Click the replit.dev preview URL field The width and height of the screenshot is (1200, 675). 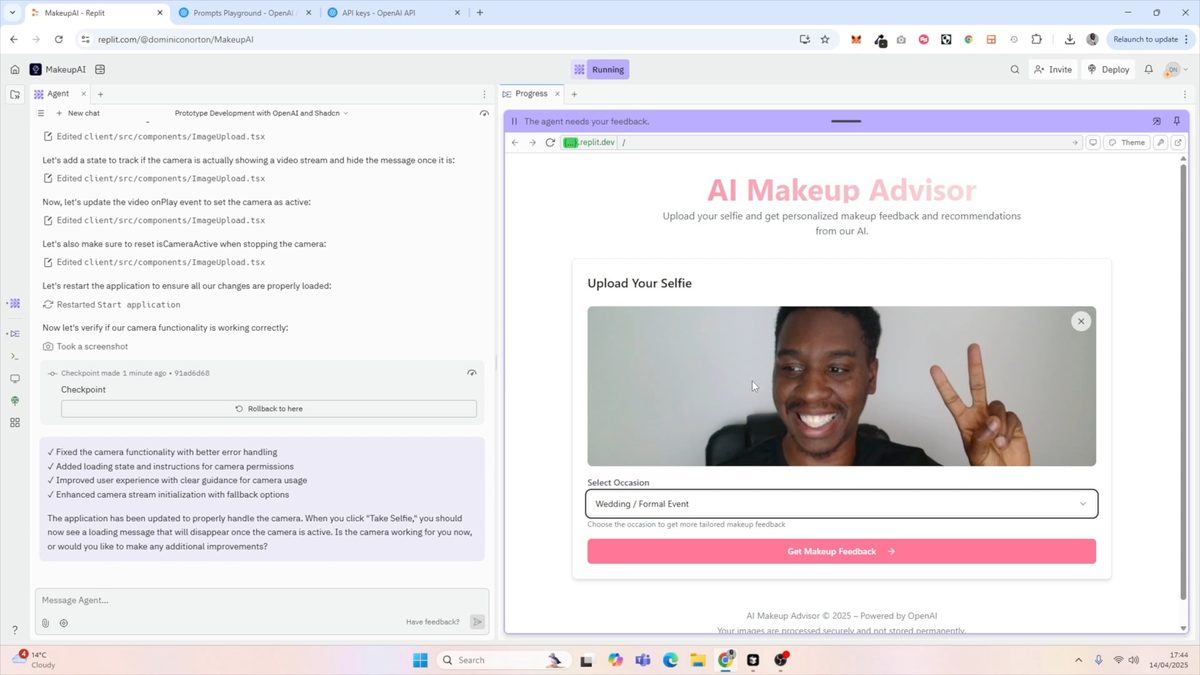(x=820, y=142)
